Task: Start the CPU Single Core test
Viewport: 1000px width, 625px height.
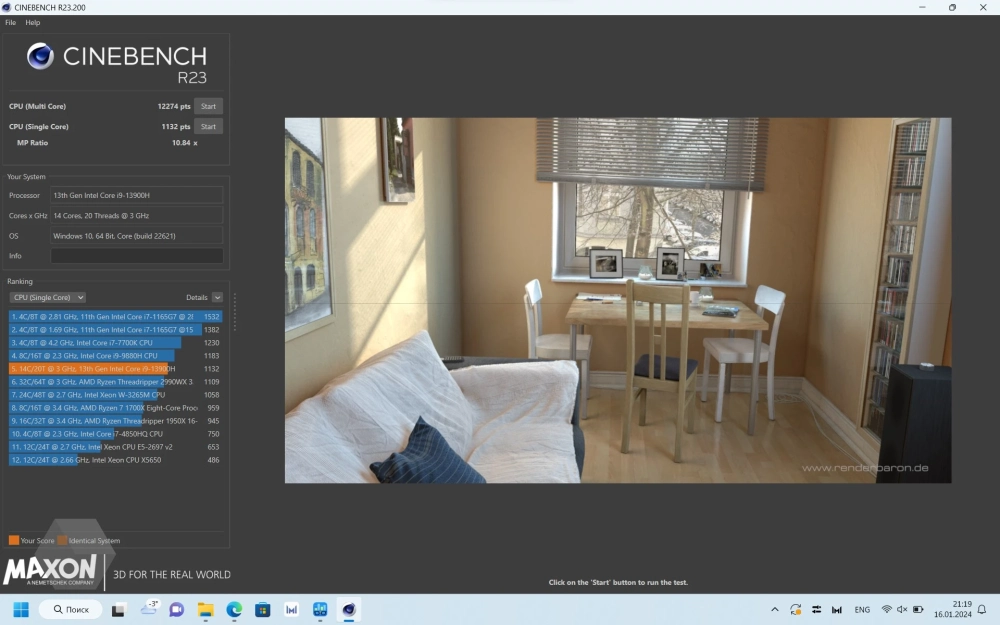Action: tap(208, 127)
